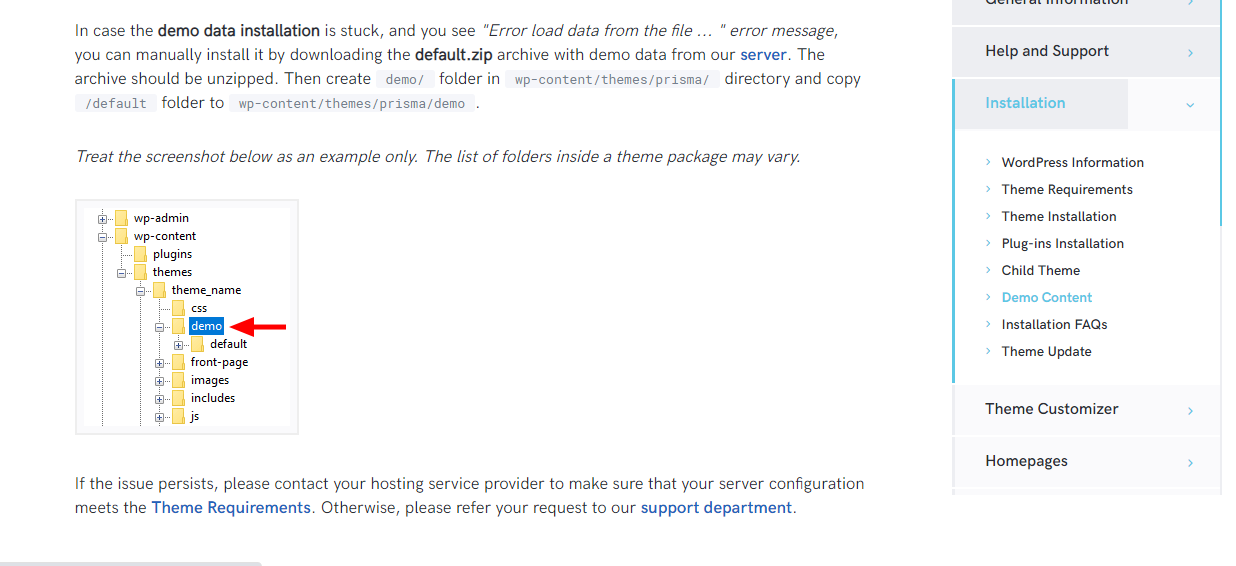Follow the server download link
The width and height of the screenshot is (1236, 566).
point(763,54)
